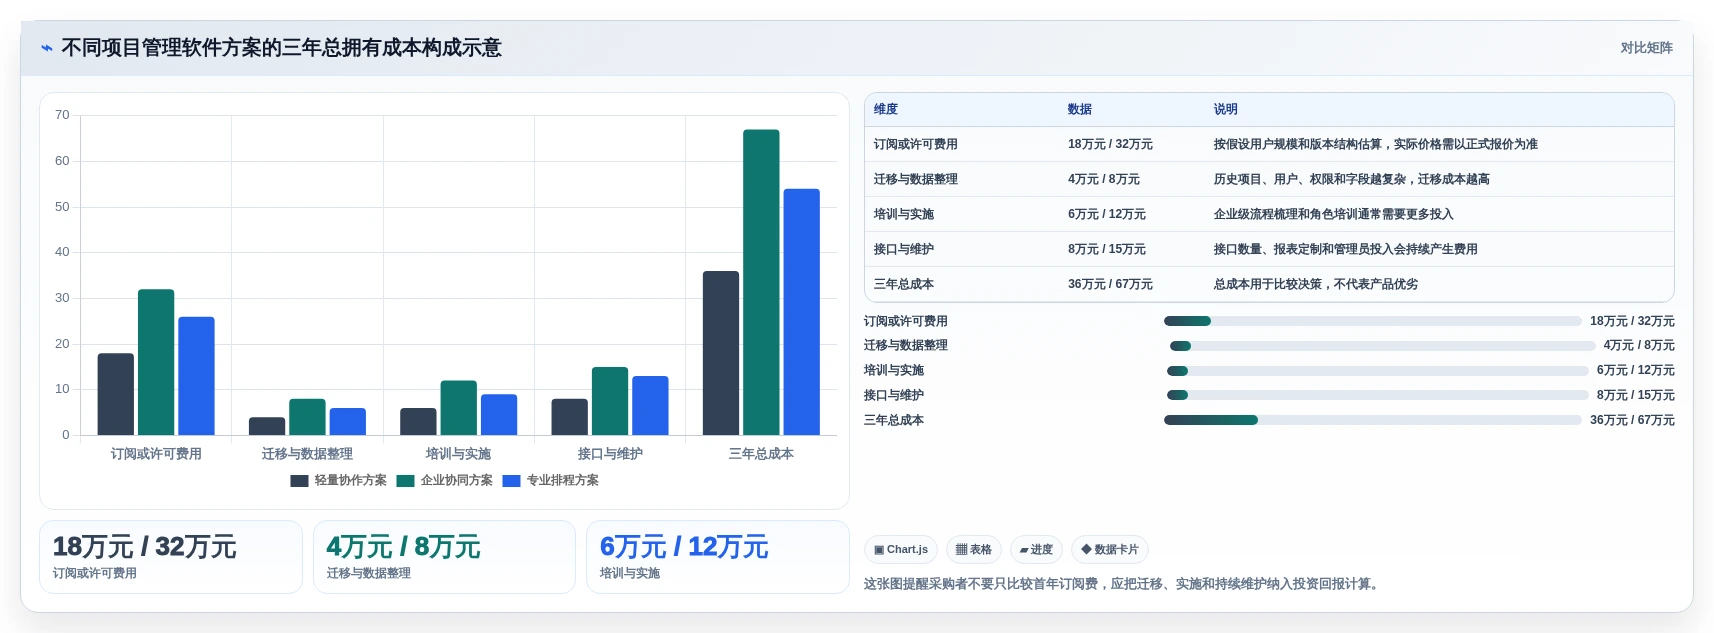Click the description 总成本用于比较决策，不代表产品优劣
Screen dimensions: 1714x633
(1316, 284)
